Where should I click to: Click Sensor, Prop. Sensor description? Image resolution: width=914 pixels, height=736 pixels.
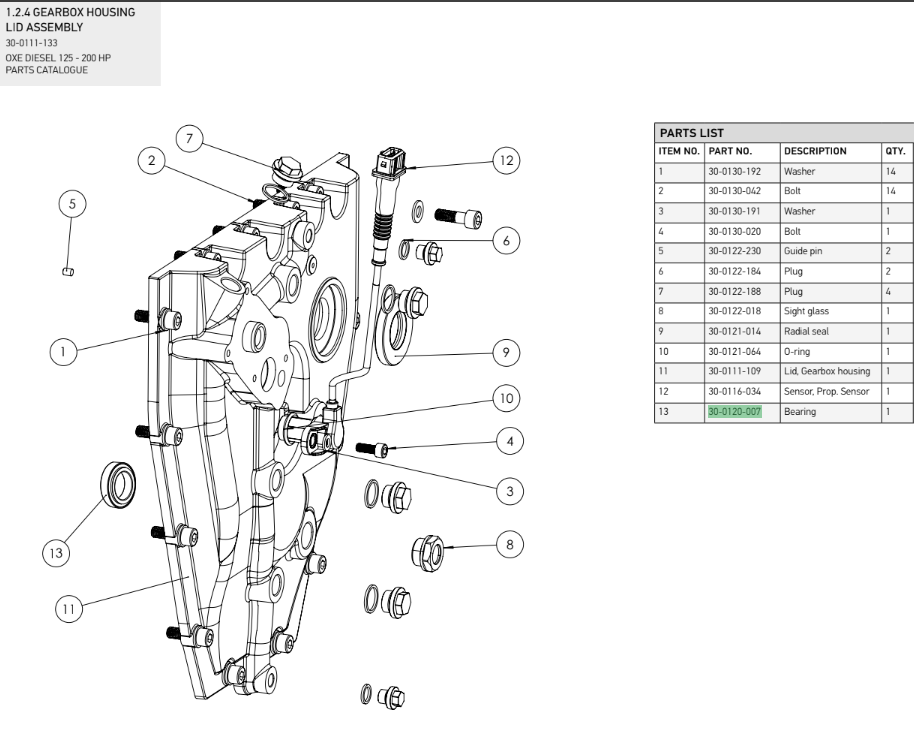(x=827, y=392)
